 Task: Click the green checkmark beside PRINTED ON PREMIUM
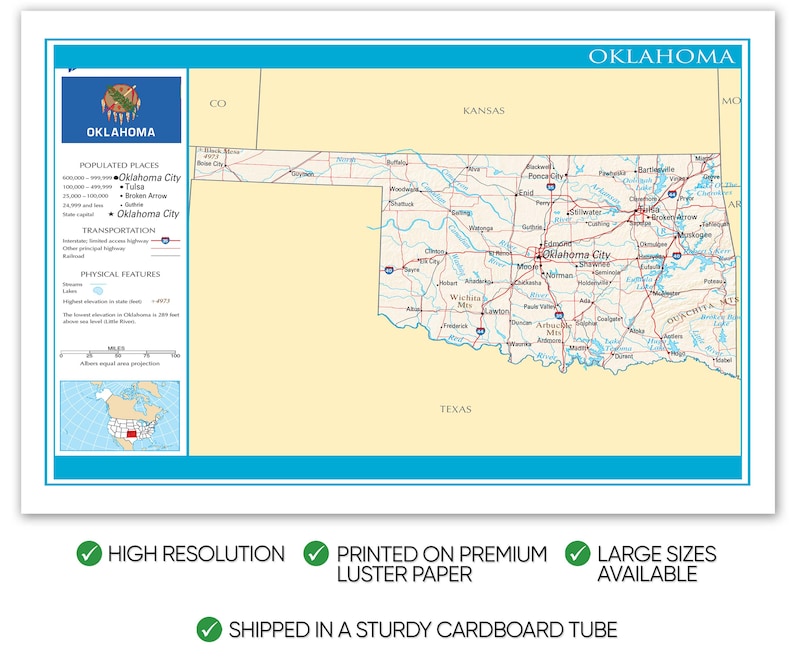click(x=316, y=553)
